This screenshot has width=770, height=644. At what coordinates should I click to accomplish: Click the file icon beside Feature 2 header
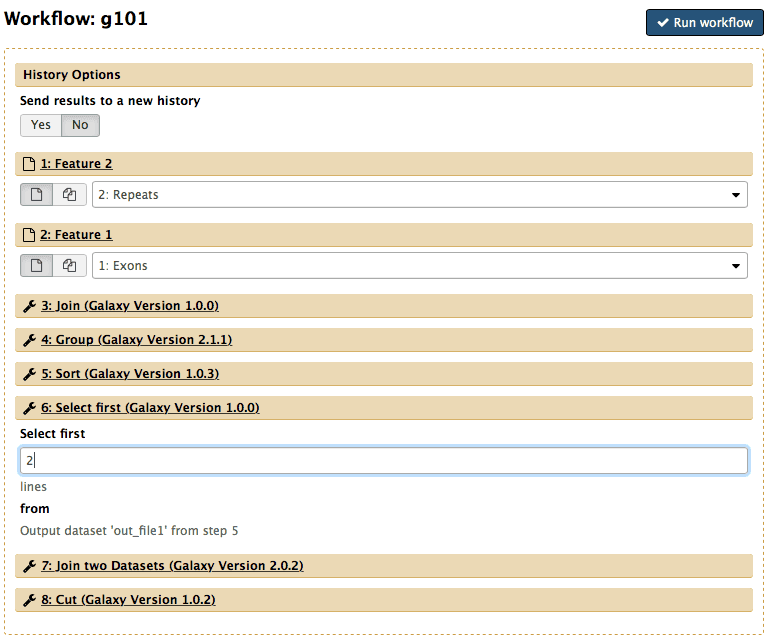click(x=29, y=164)
